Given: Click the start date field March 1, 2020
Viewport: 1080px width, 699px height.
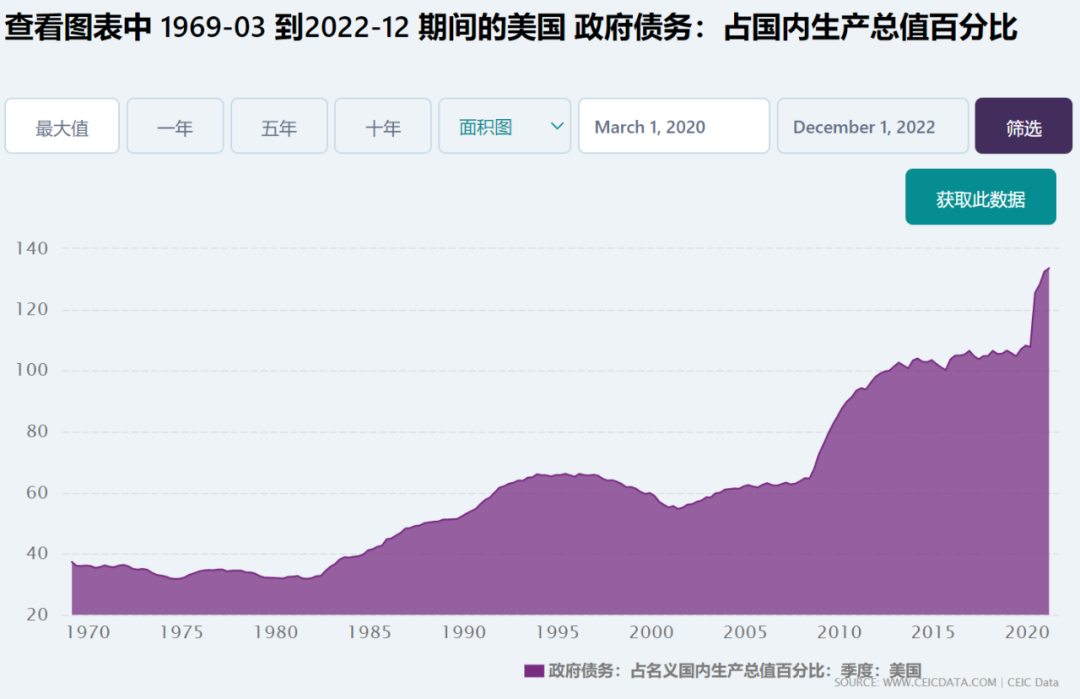Looking at the screenshot, I should pyautogui.click(x=674, y=126).
